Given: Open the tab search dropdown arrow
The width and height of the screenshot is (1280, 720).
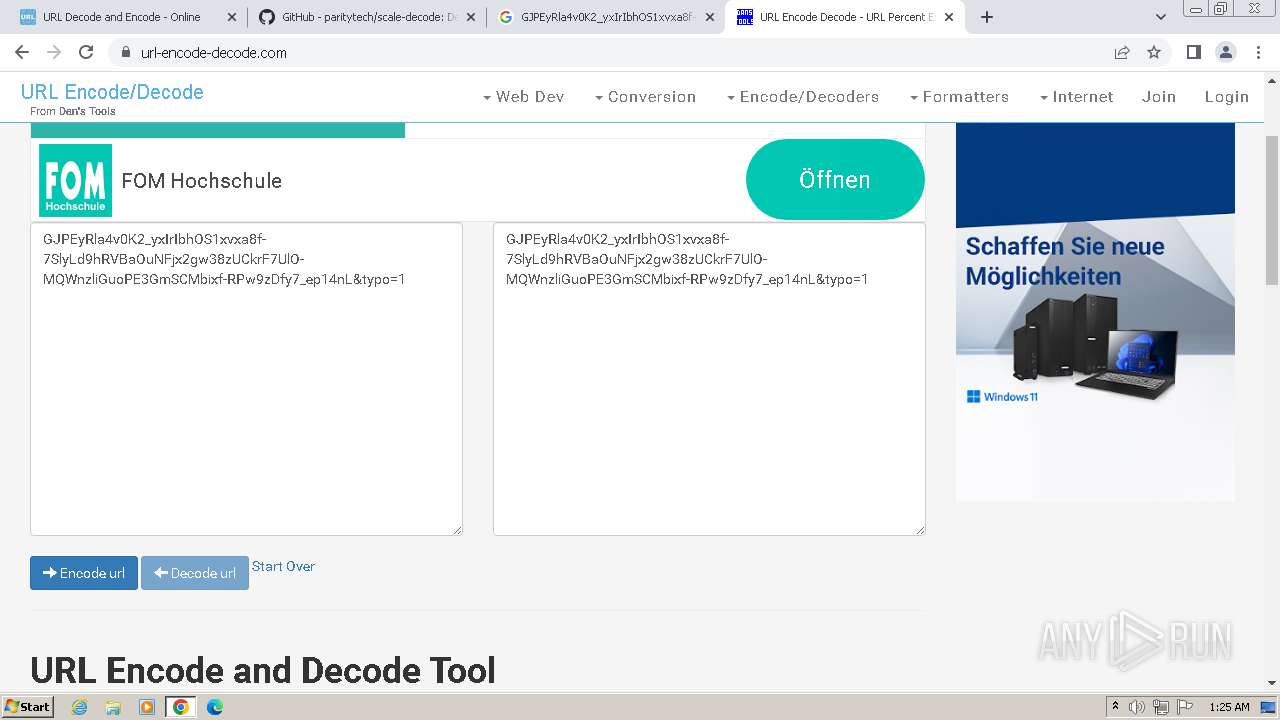Looking at the screenshot, I should coord(1160,17).
